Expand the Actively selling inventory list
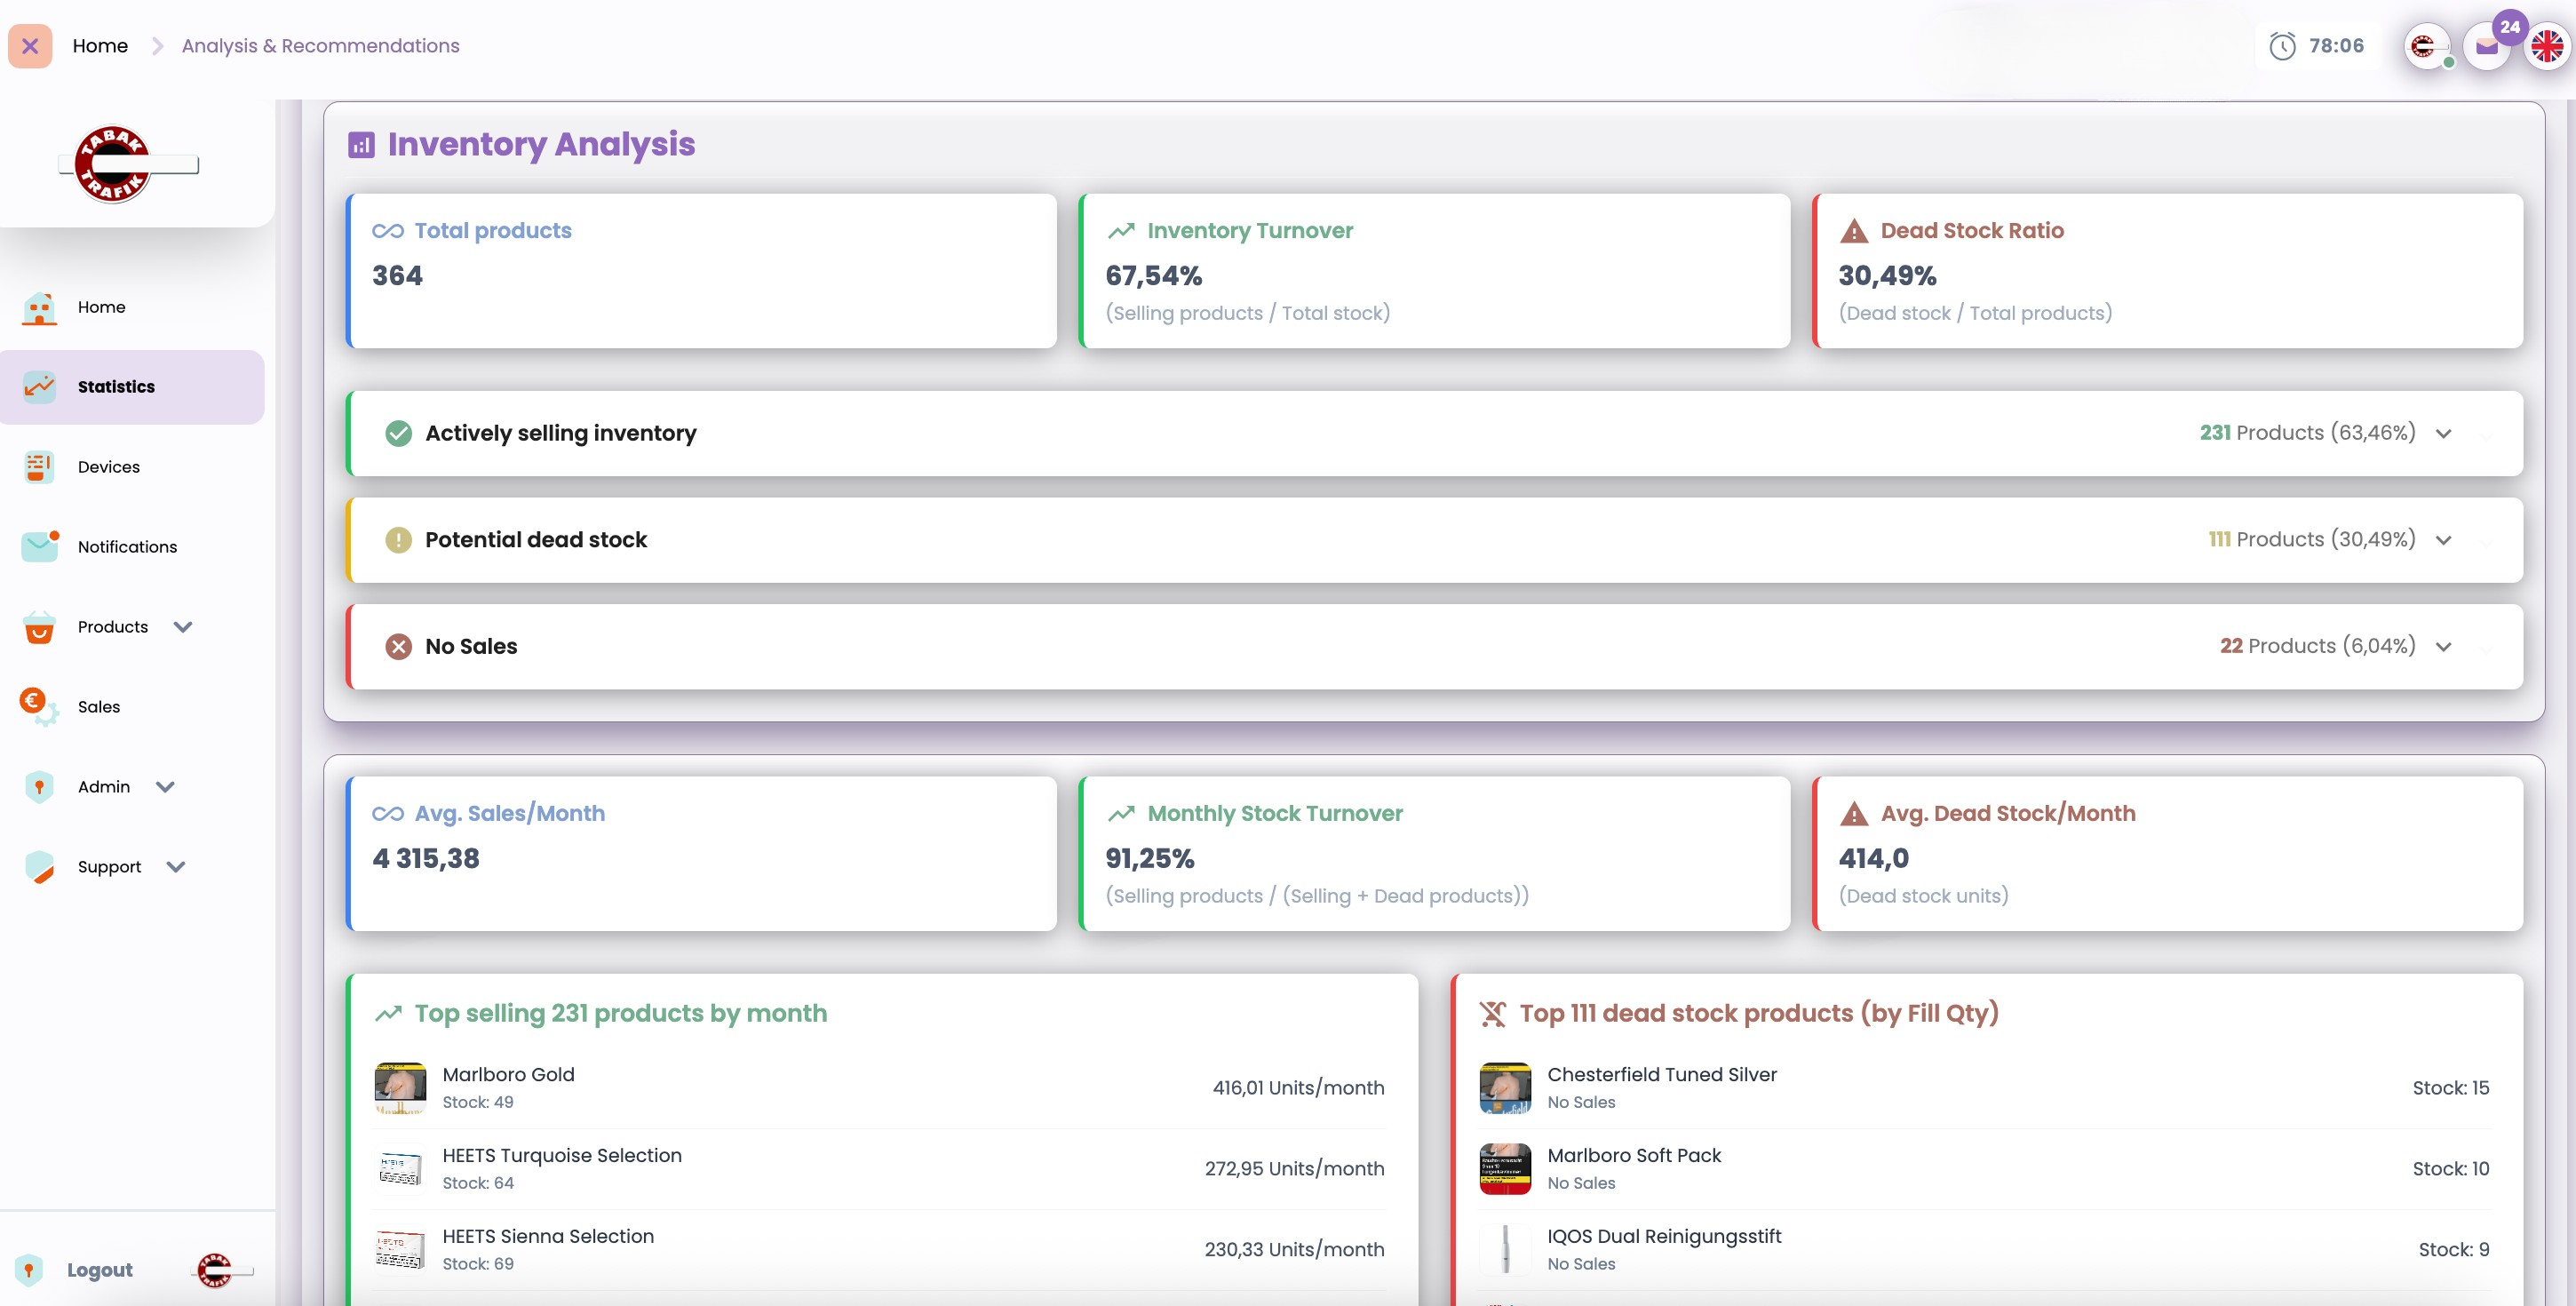The image size is (2576, 1306). tap(2445, 433)
